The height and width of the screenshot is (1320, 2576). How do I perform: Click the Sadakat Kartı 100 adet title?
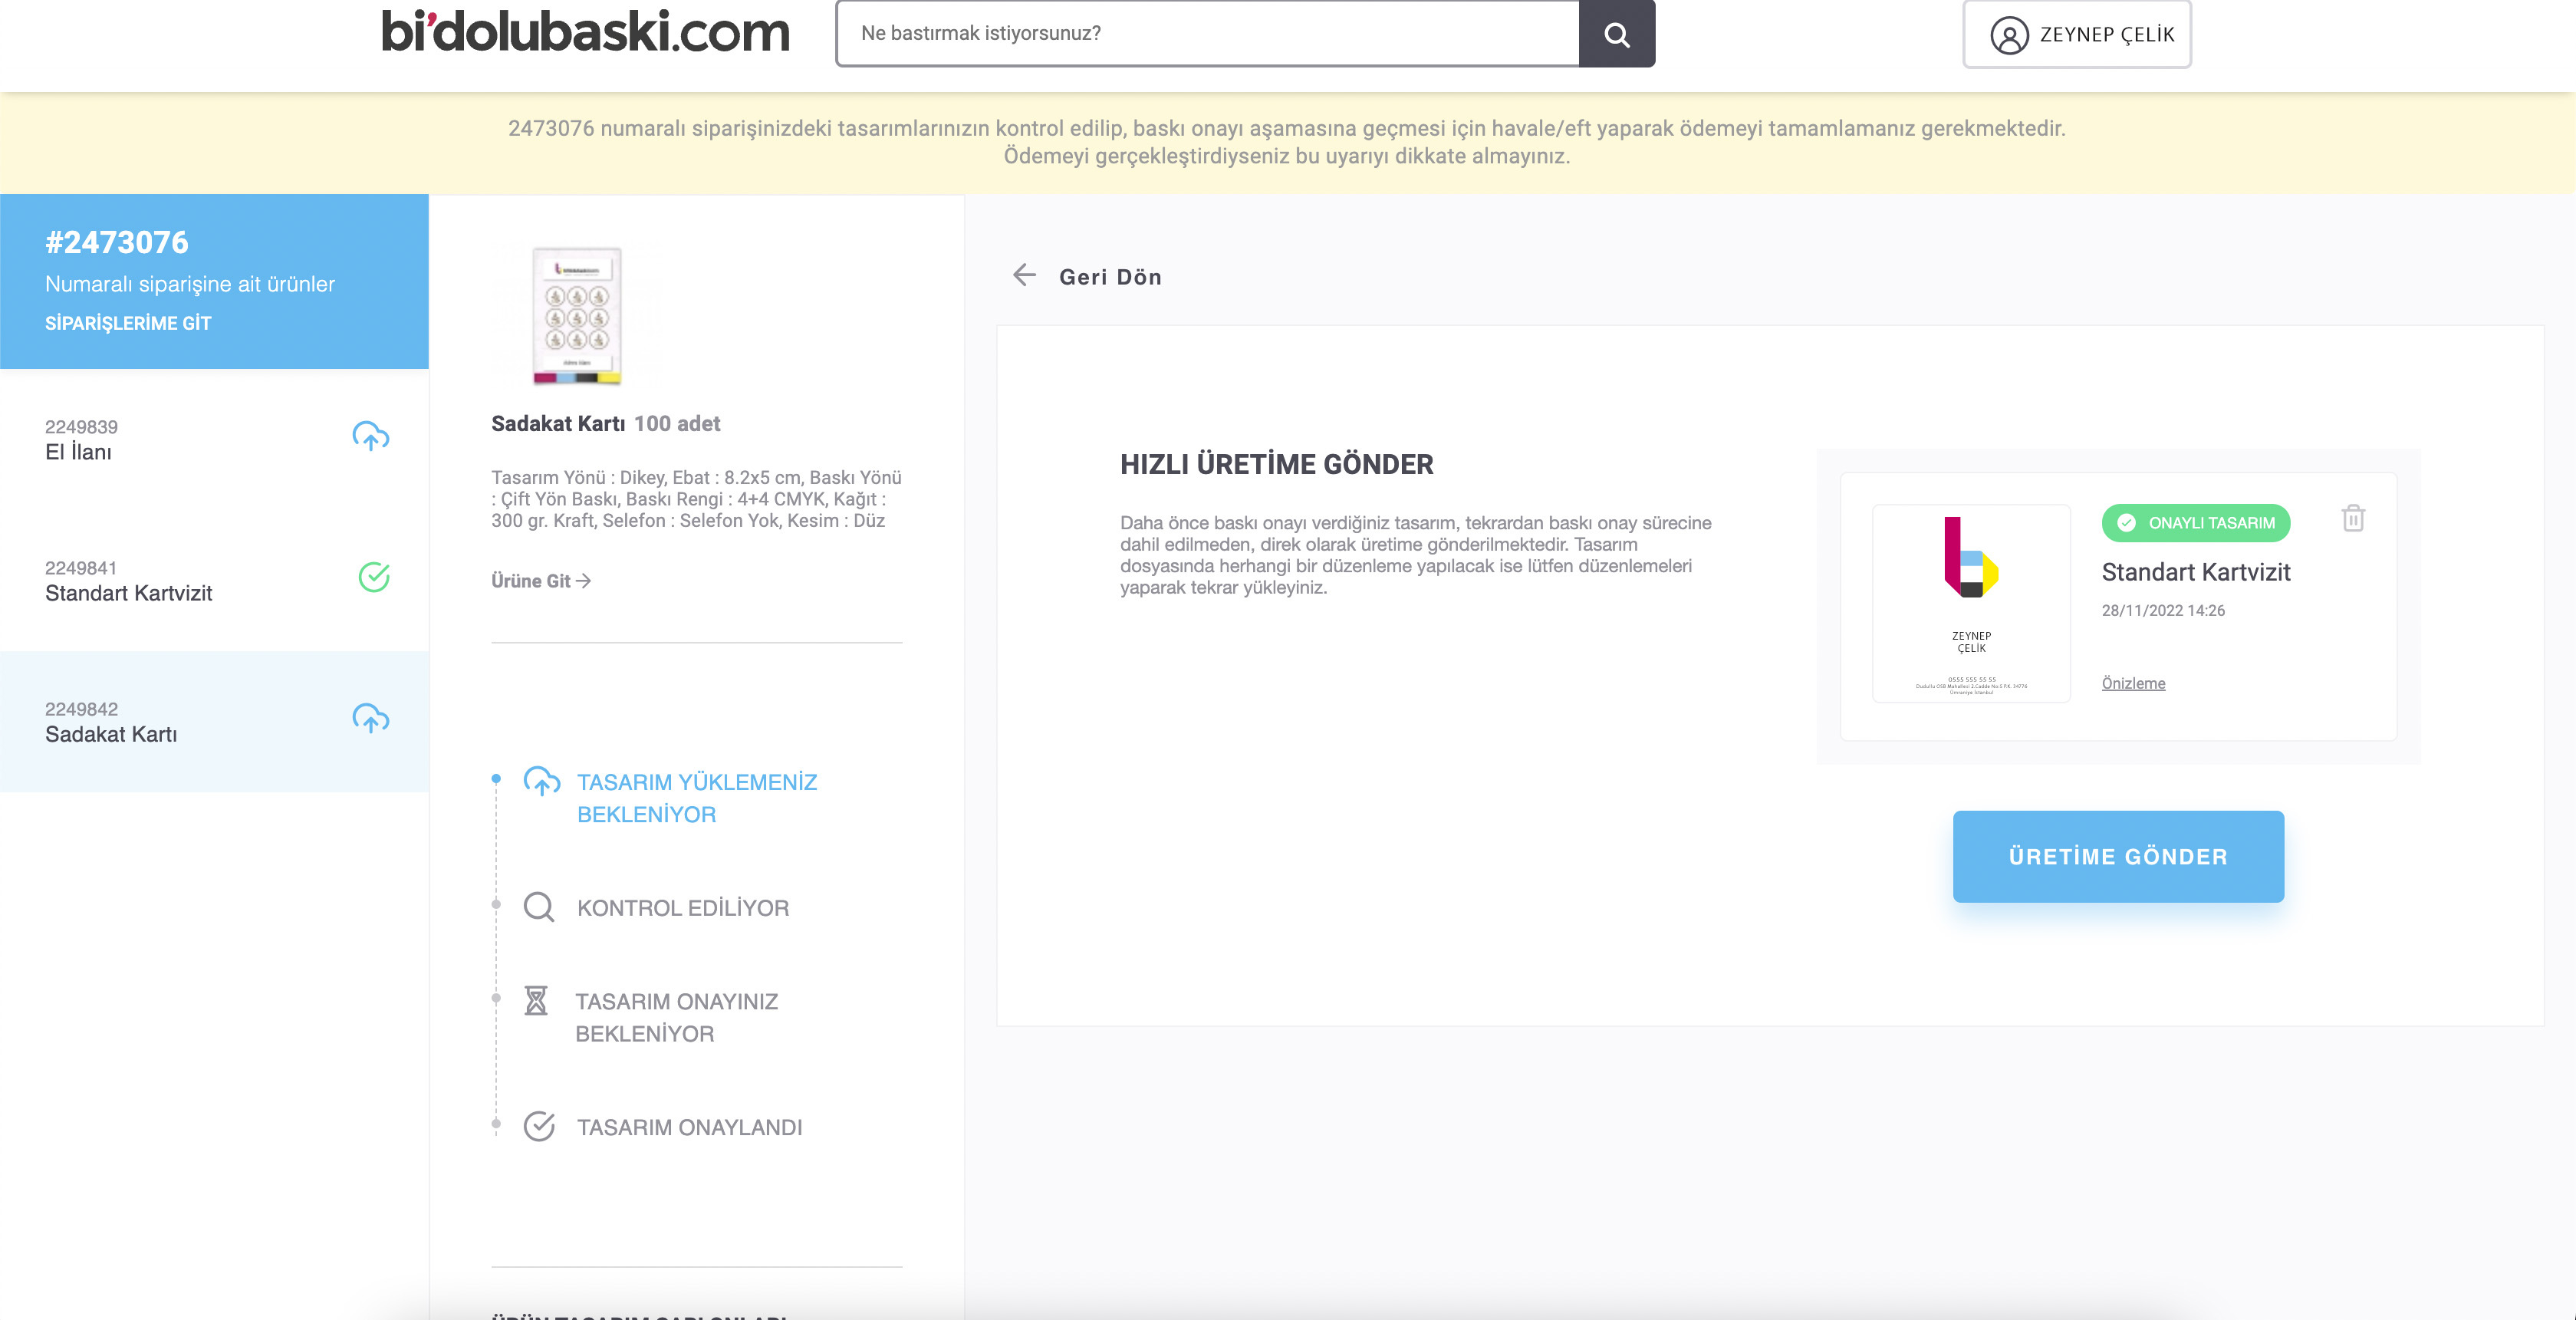click(605, 423)
